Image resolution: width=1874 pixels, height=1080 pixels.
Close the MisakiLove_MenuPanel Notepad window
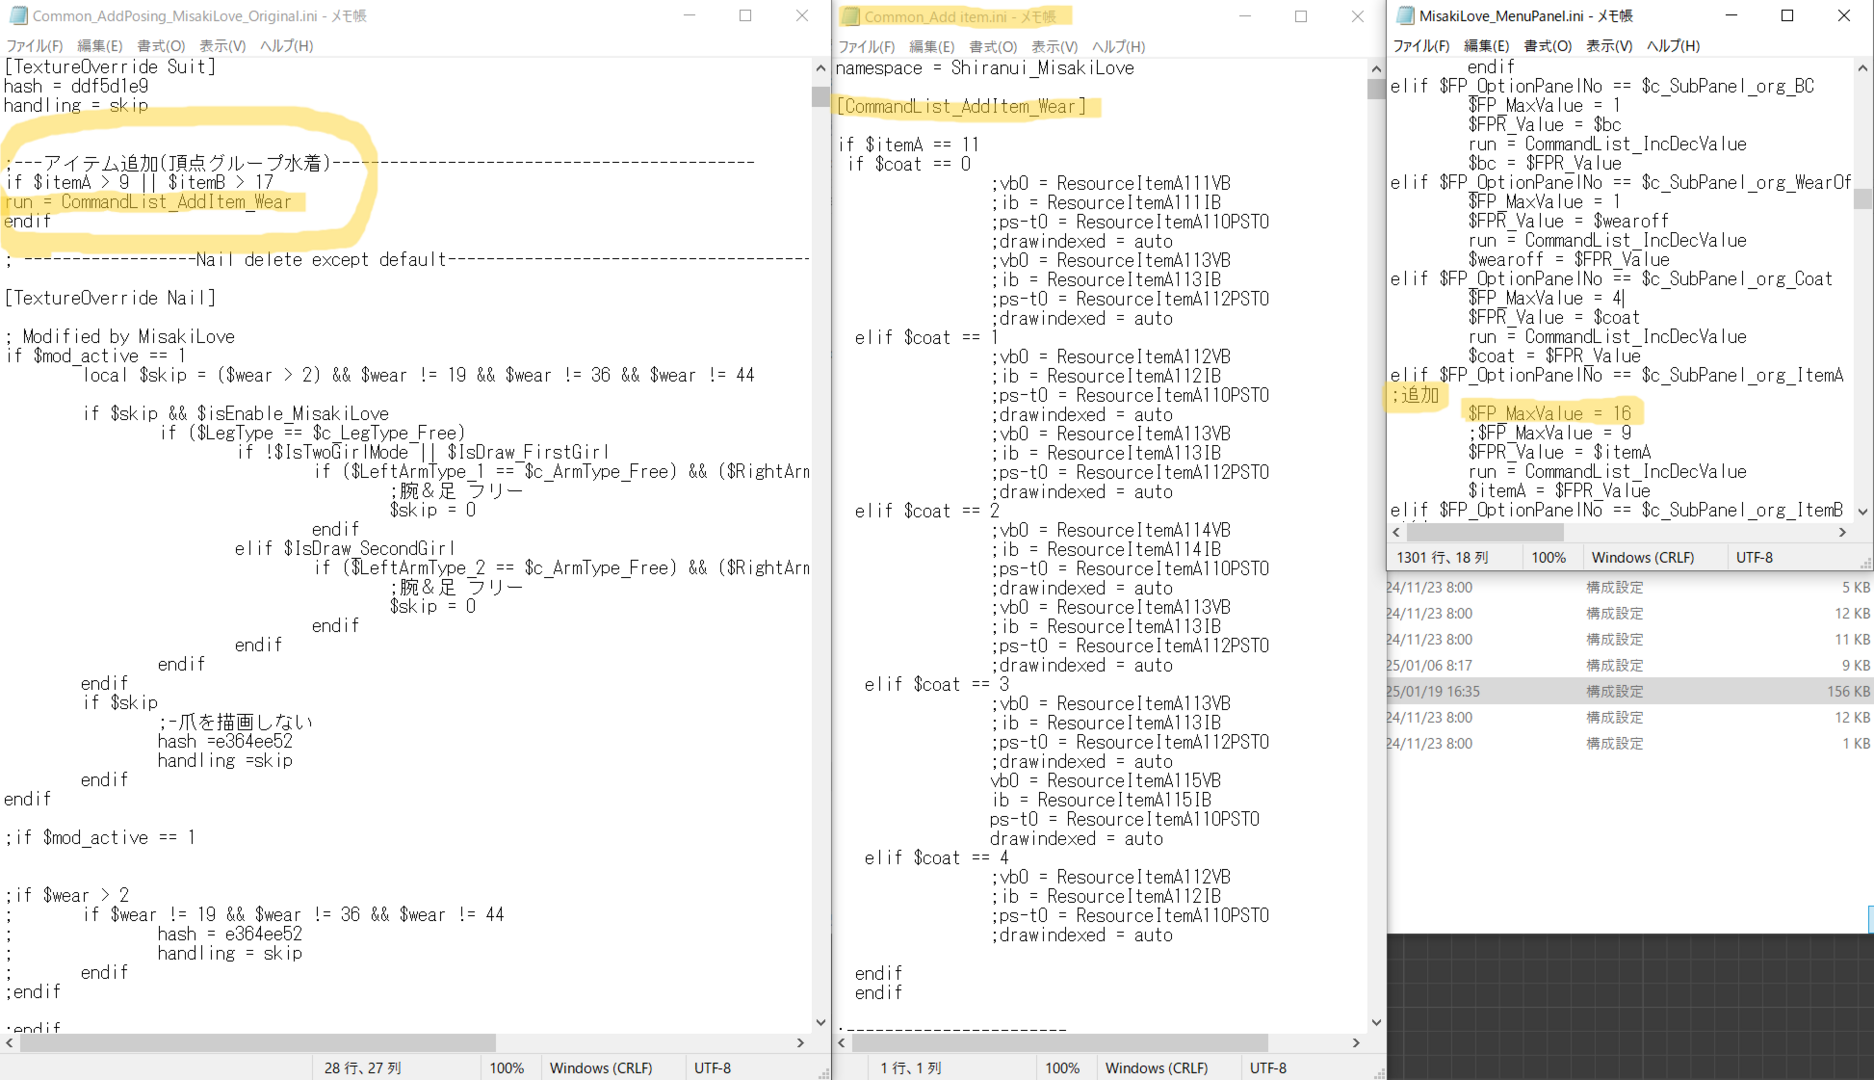[1843, 16]
